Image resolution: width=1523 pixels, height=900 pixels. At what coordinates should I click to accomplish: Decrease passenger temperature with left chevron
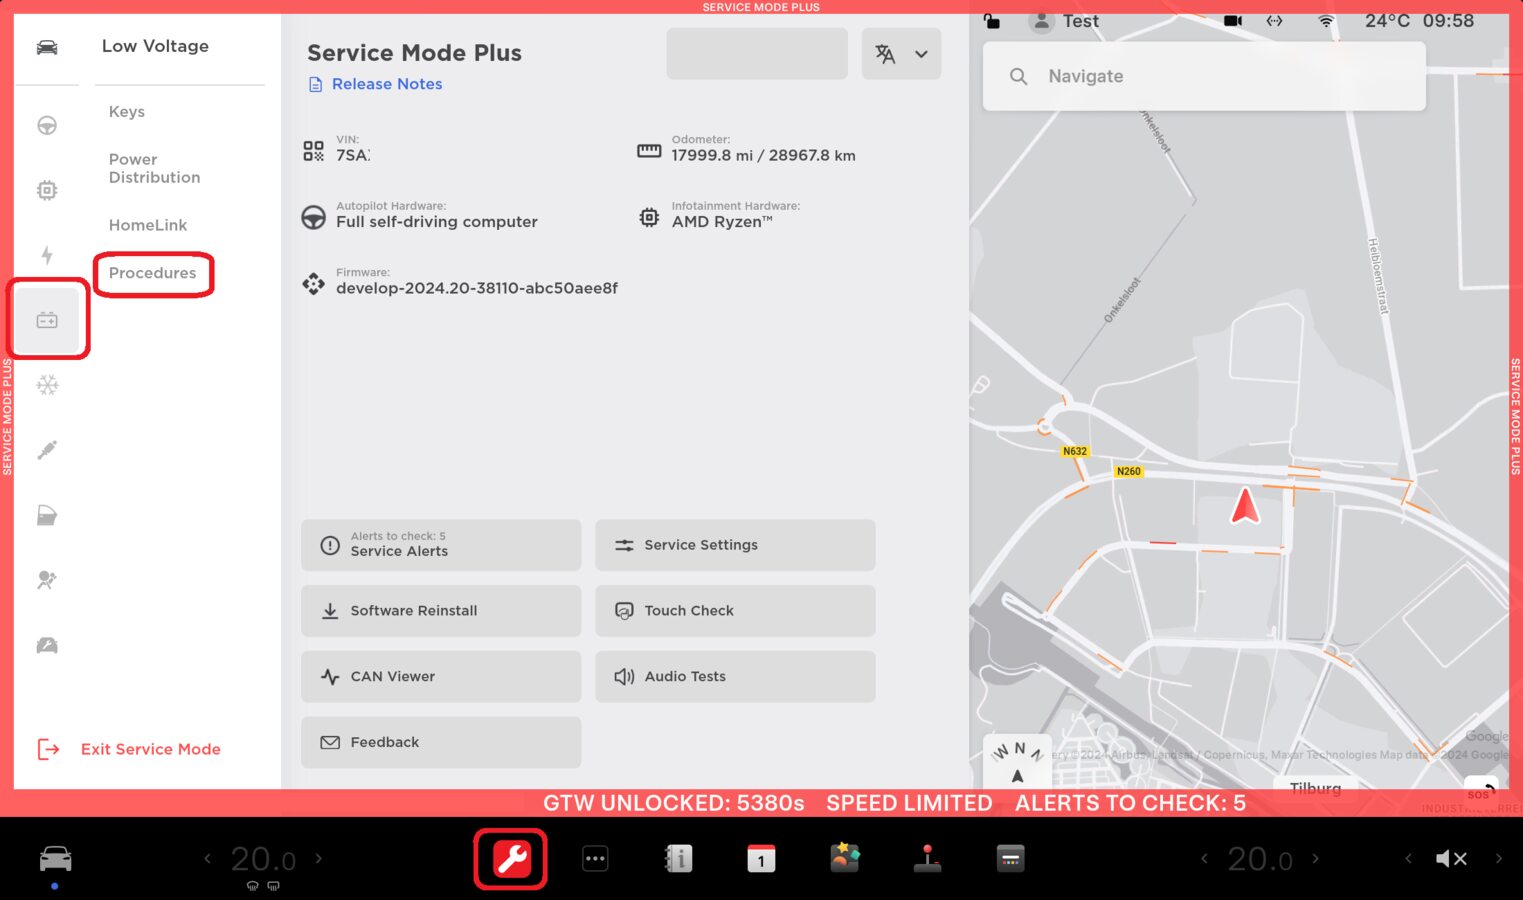coord(1204,858)
